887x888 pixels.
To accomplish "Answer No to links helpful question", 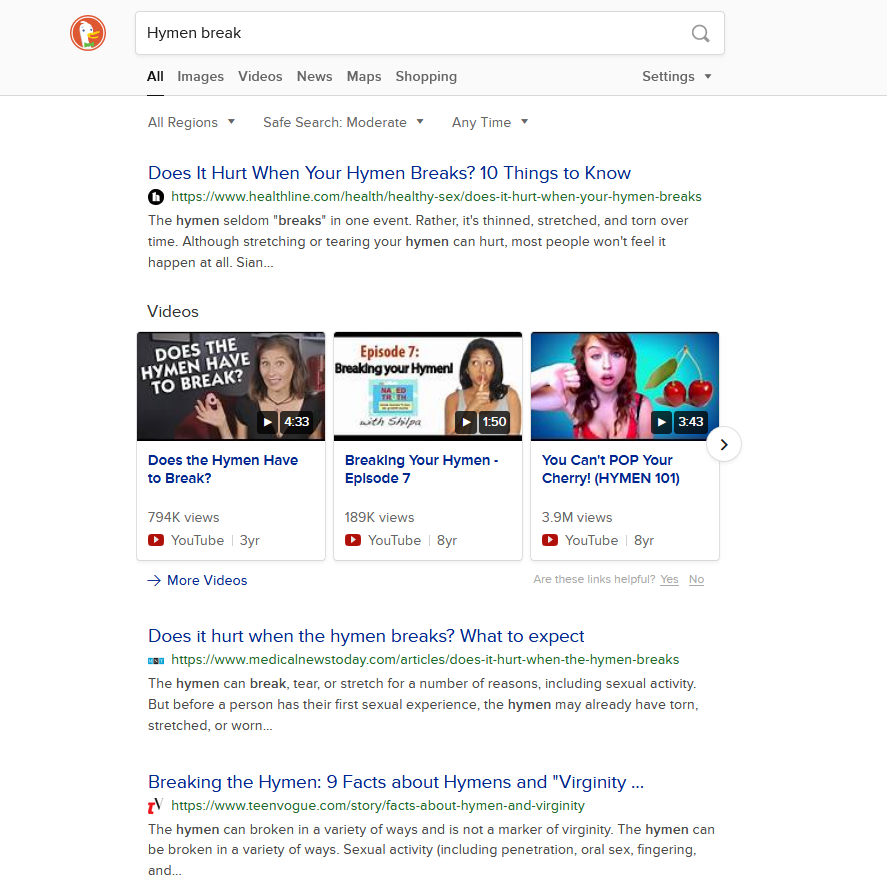I will coord(696,579).
